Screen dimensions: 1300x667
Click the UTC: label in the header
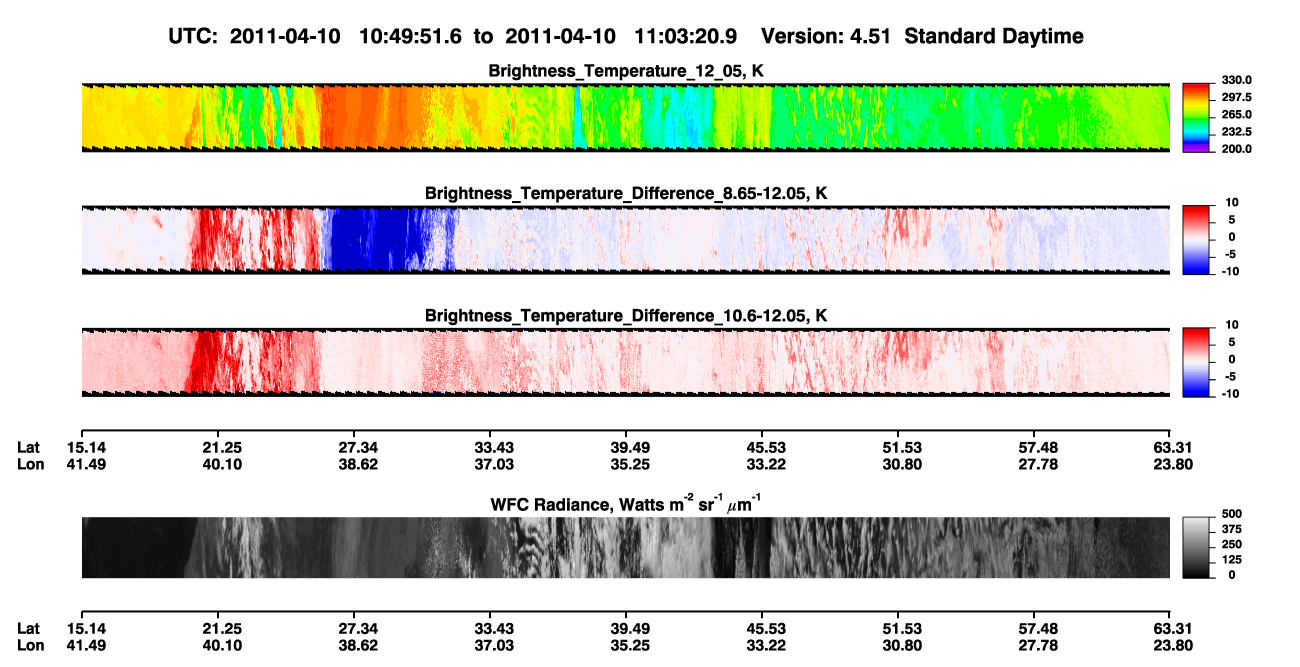pyautogui.click(x=195, y=36)
